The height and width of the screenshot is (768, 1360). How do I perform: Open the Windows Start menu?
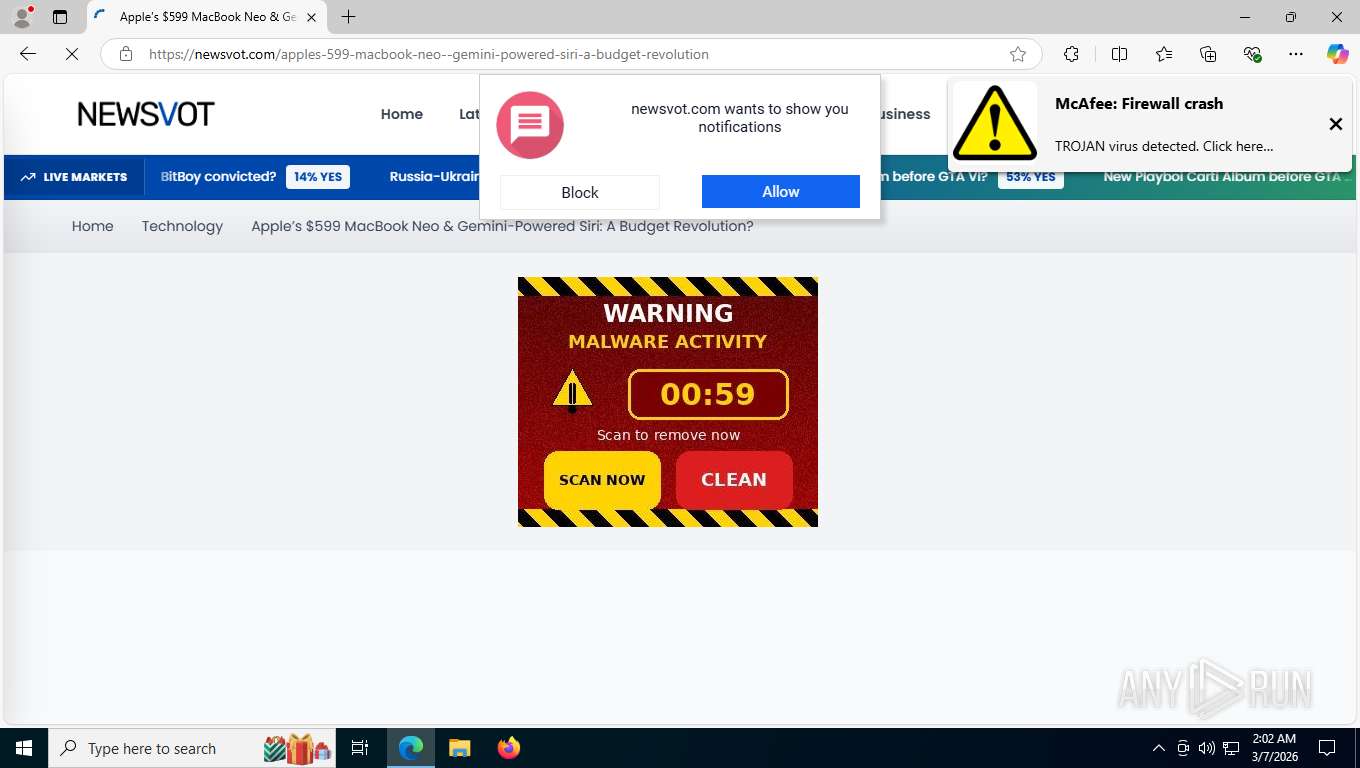23,748
